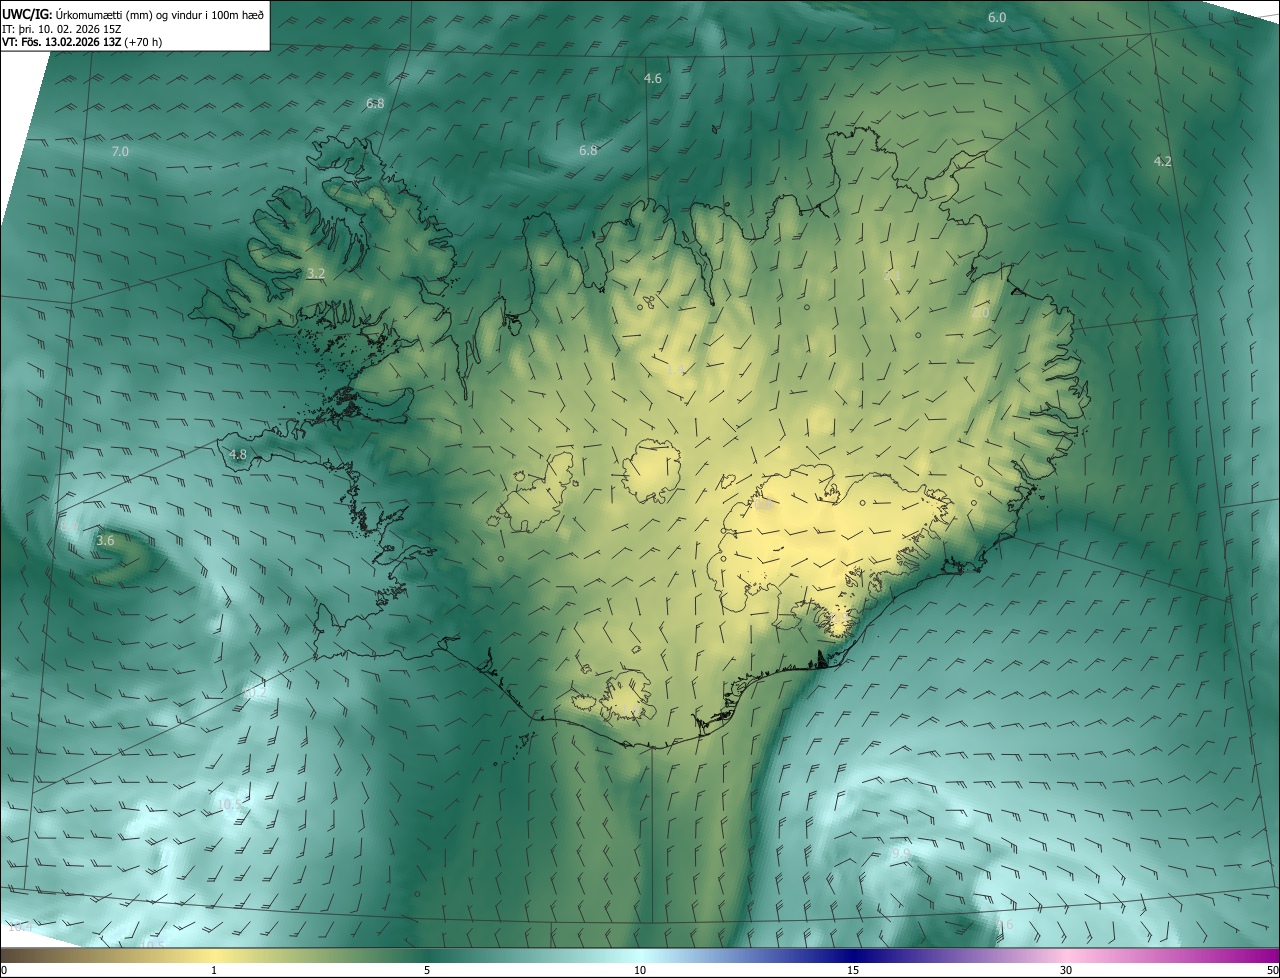
Task: Click the '9.9' value label over the sea
Action: coord(900,853)
